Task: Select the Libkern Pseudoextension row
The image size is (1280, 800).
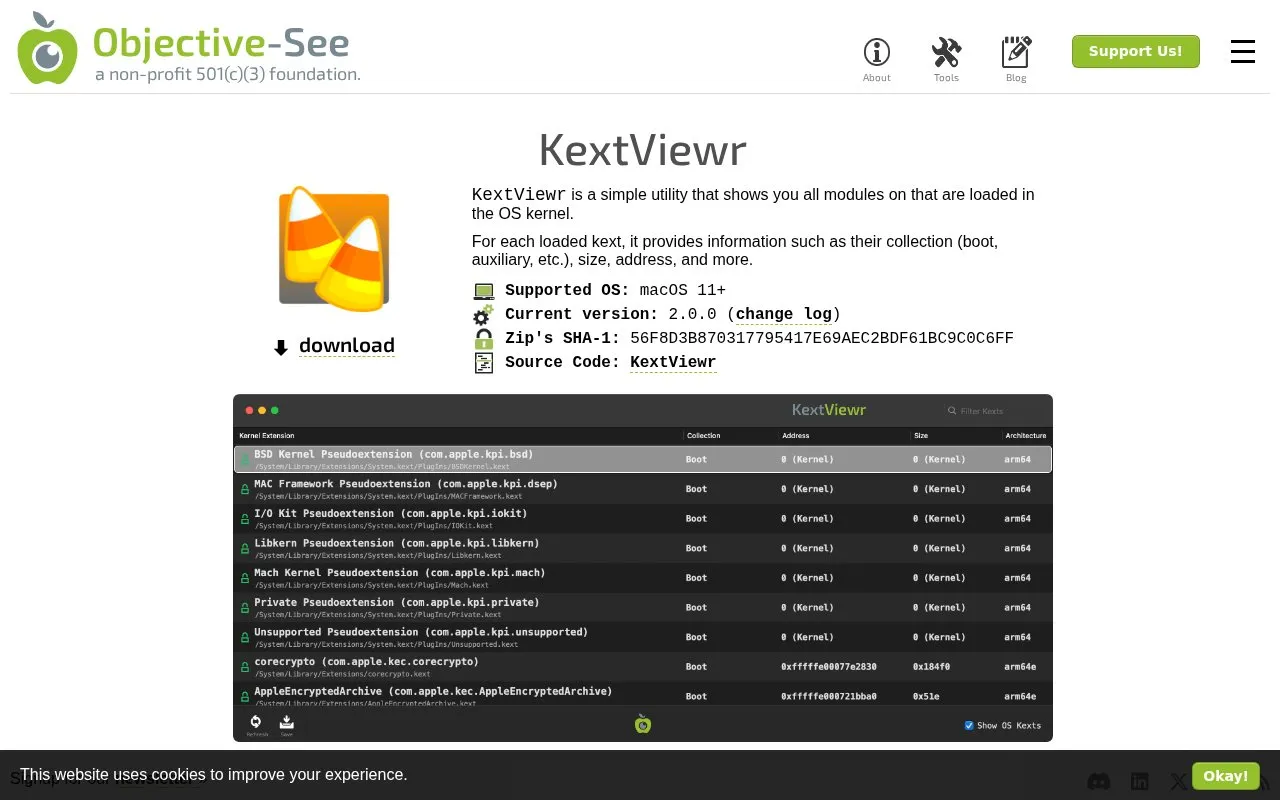Action: coord(643,548)
